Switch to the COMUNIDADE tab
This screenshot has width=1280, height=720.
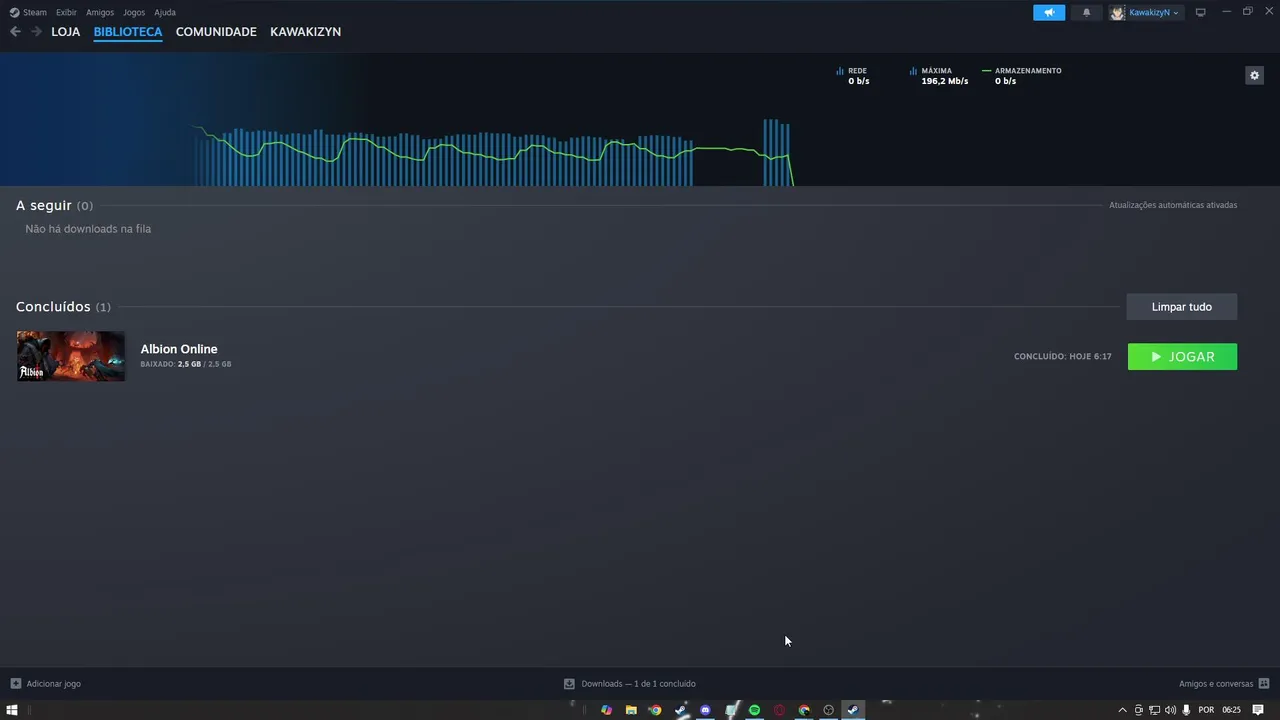(x=216, y=32)
